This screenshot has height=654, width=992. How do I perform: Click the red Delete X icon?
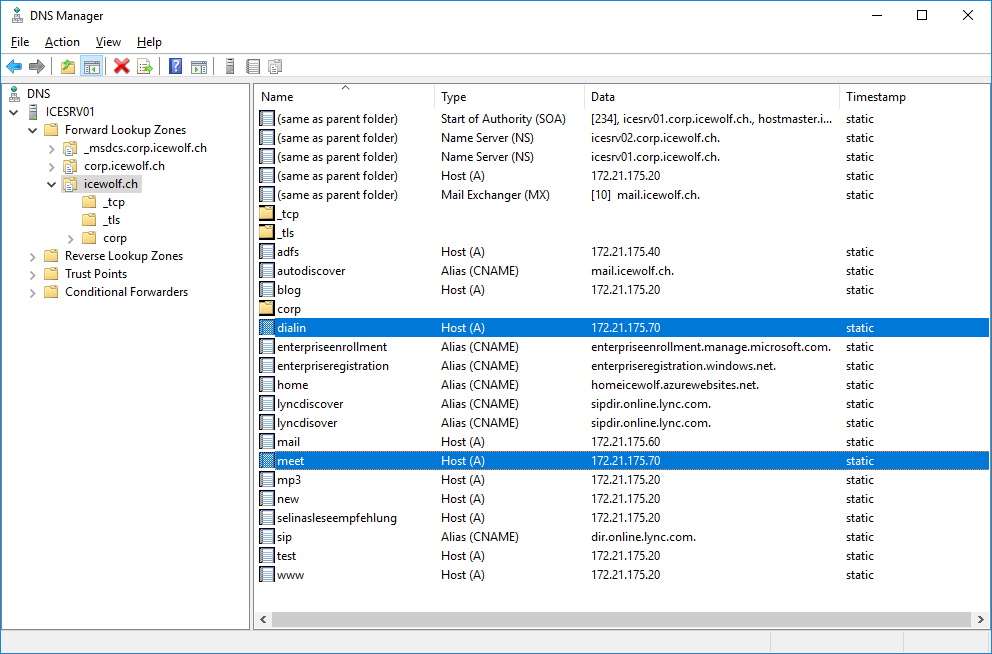pyautogui.click(x=121, y=66)
